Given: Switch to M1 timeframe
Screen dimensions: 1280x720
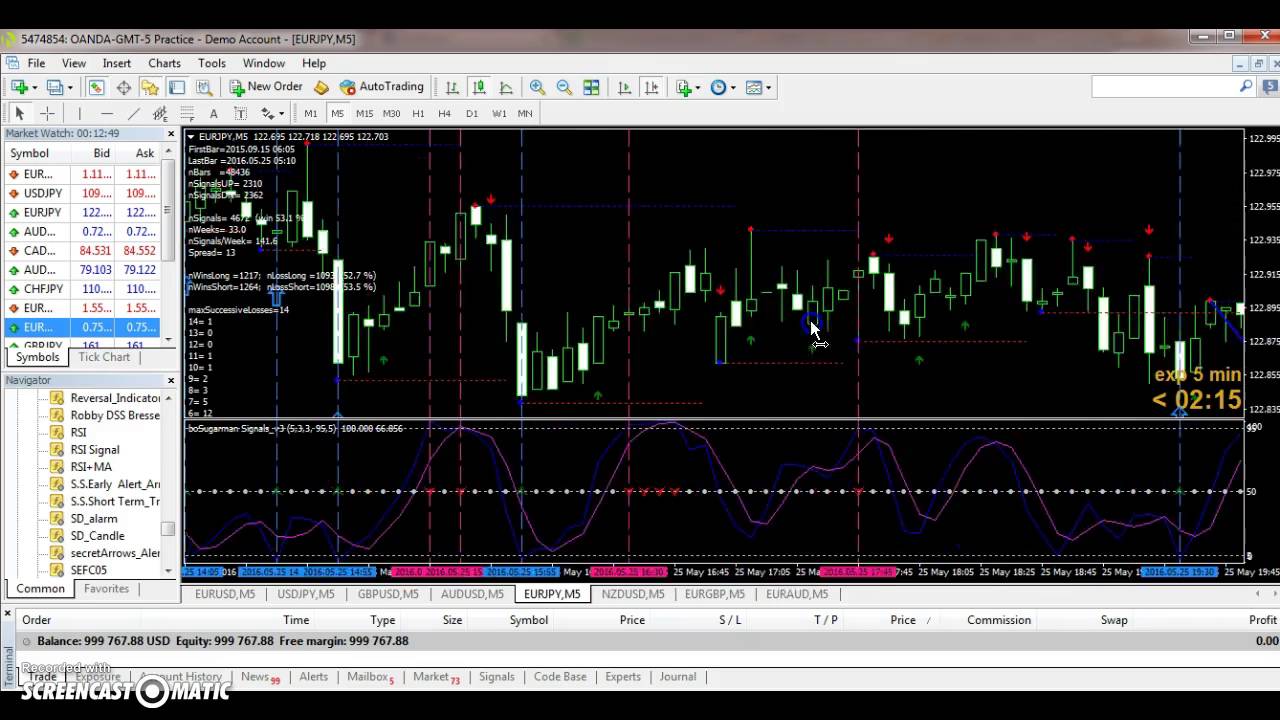Looking at the screenshot, I should pos(311,113).
